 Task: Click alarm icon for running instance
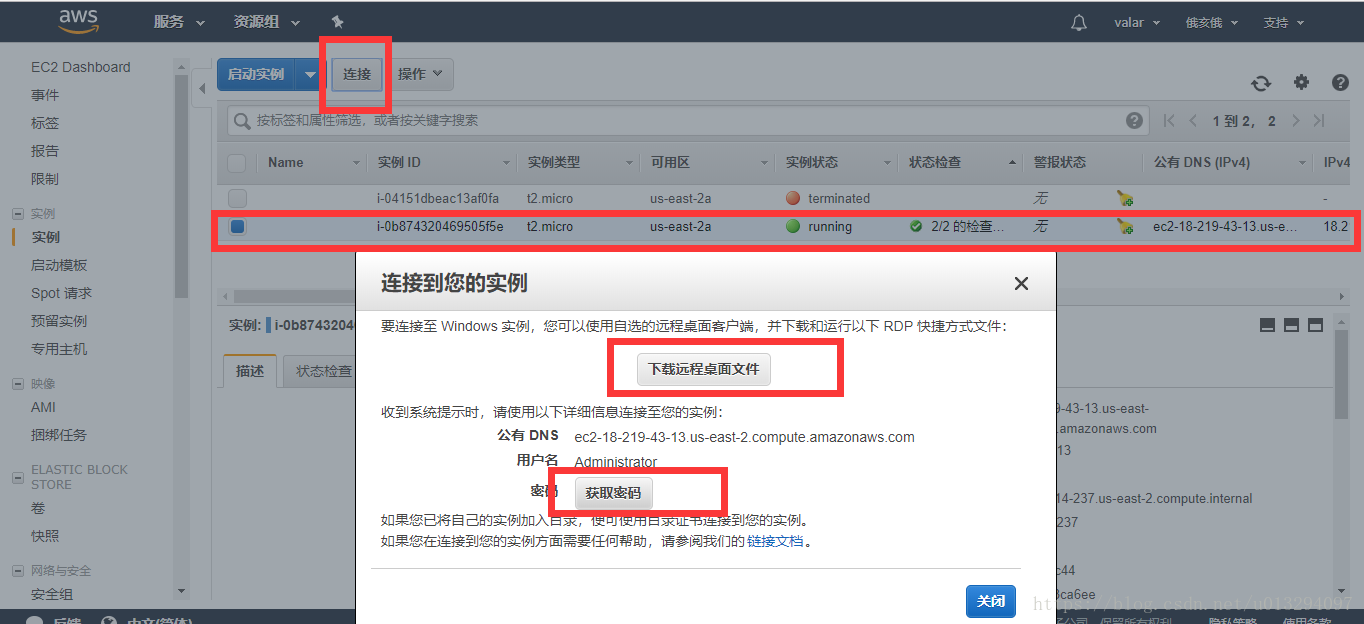(x=1125, y=227)
